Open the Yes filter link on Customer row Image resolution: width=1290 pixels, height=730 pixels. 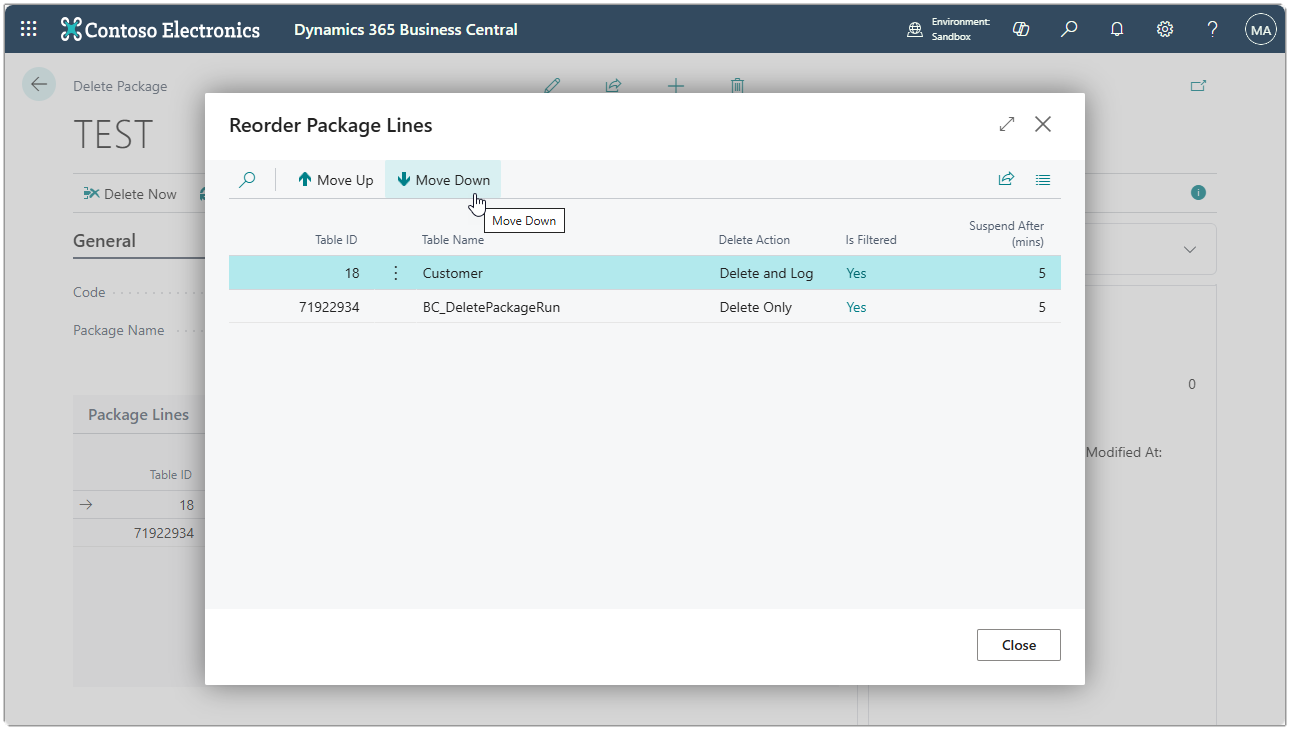pyautogui.click(x=856, y=272)
